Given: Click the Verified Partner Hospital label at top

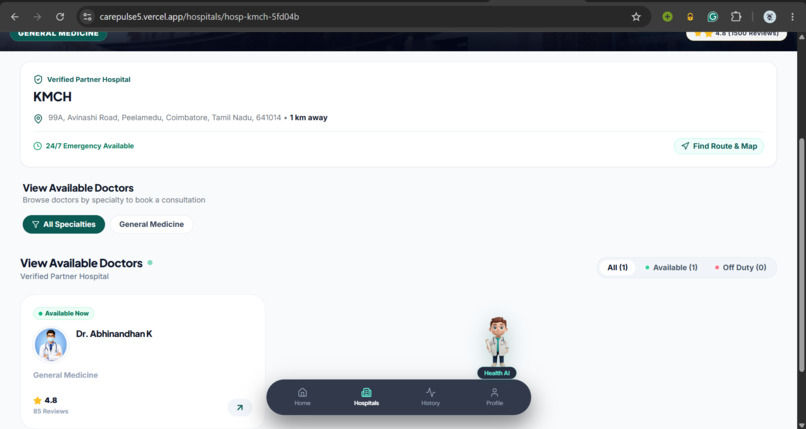Looking at the screenshot, I should point(88,80).
